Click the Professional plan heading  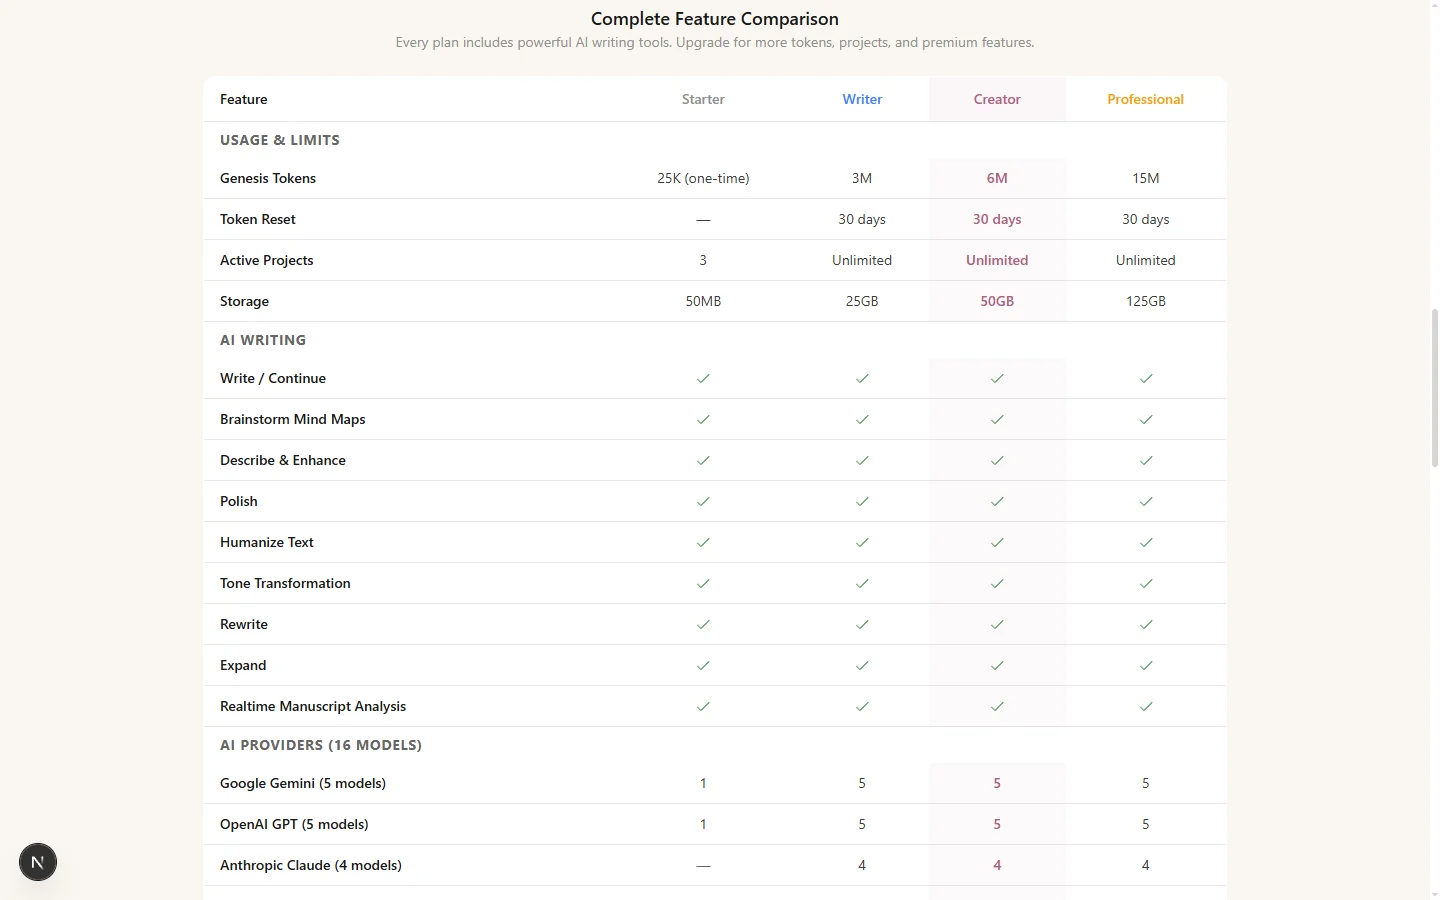(1146, 99)
